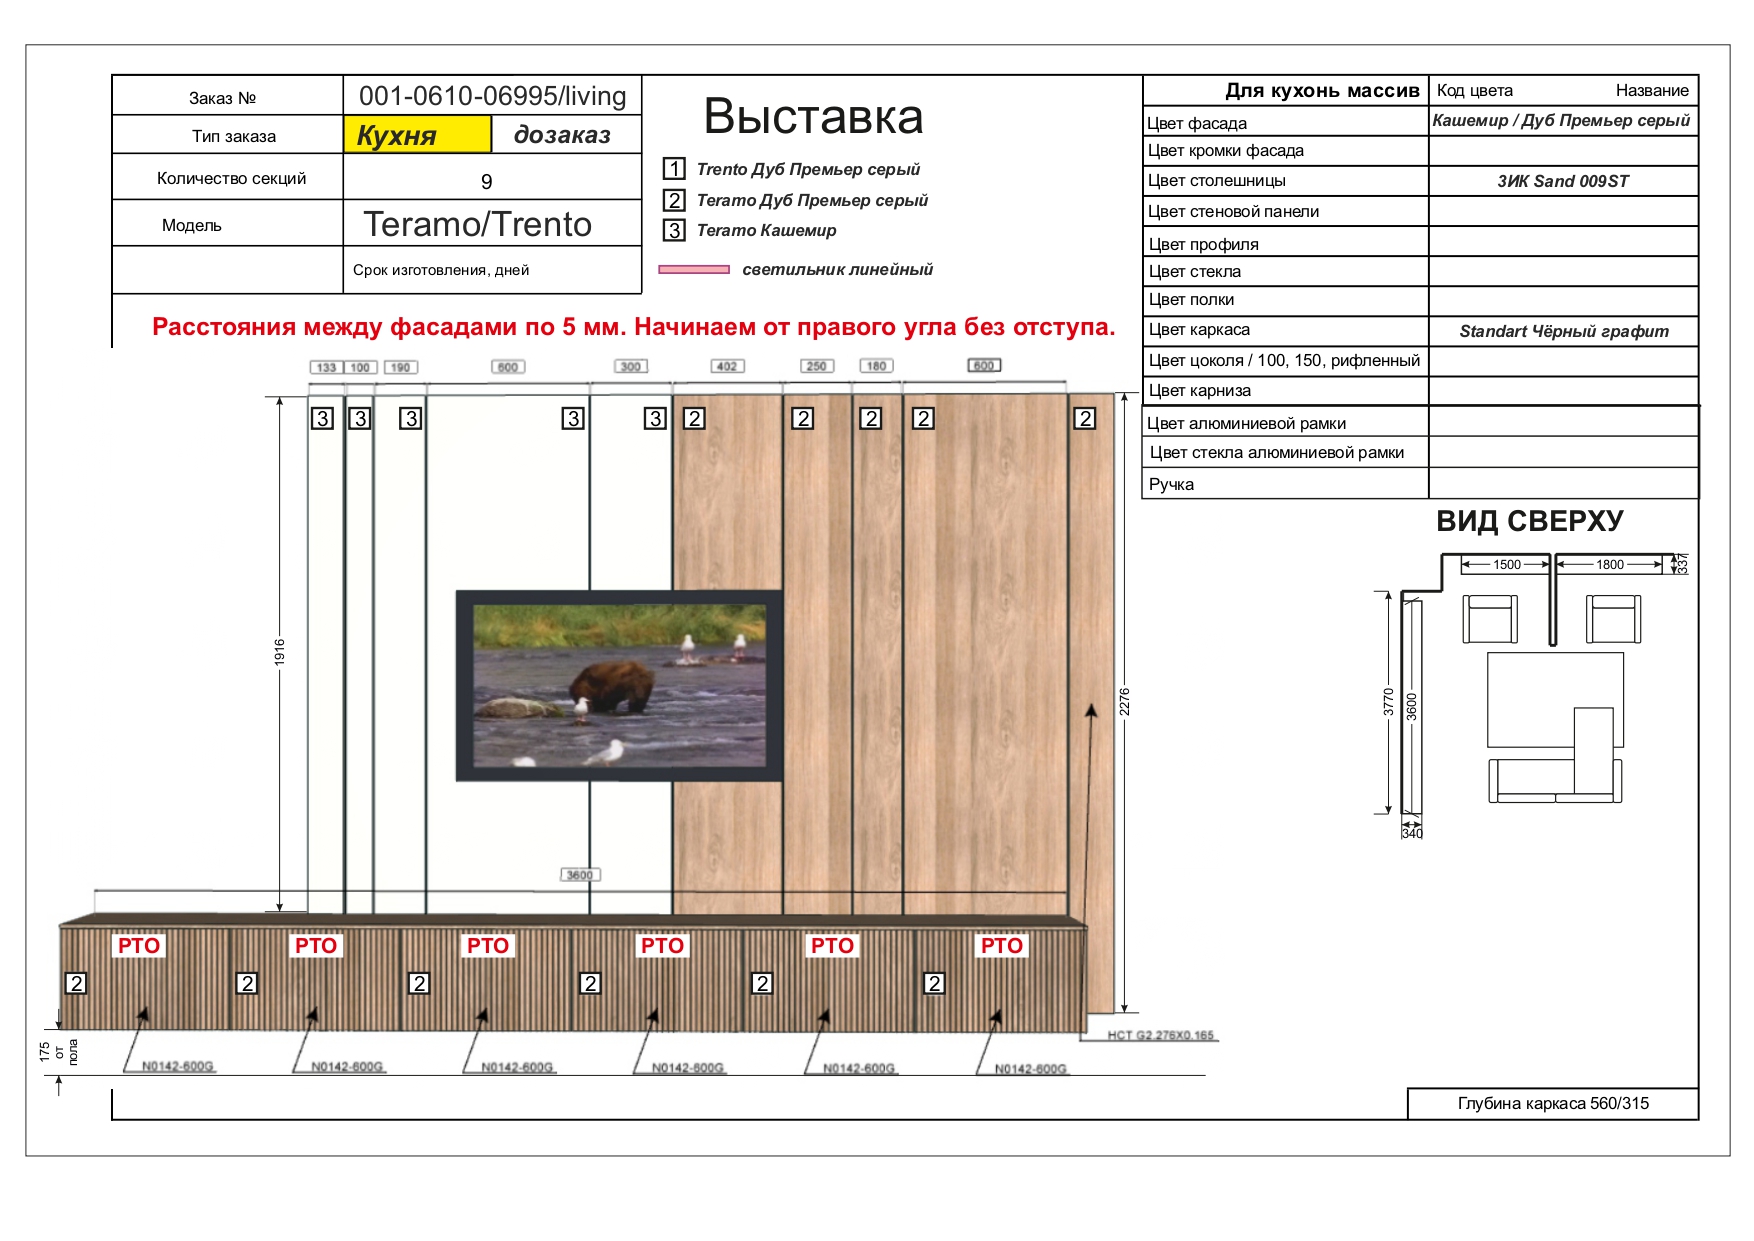Click the order number 001-0610-06995/living field

[x=492, y=96]
